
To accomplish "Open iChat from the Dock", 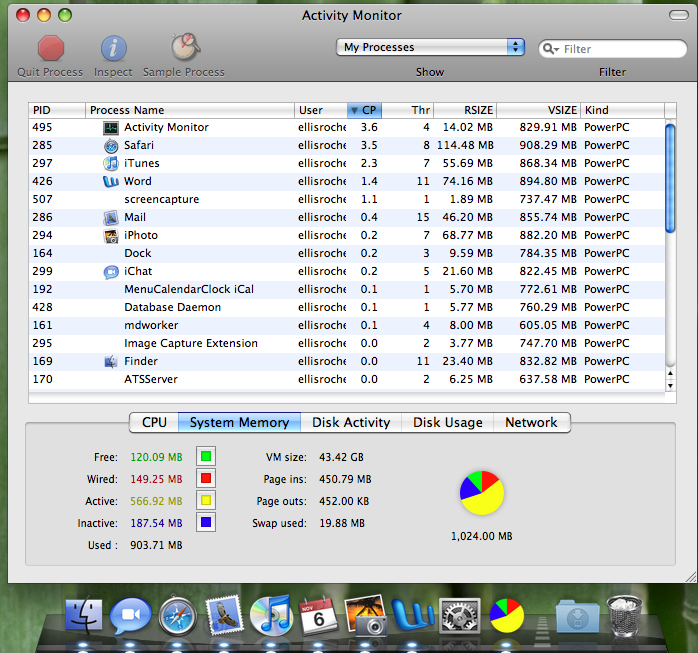I will pos(130,616).
